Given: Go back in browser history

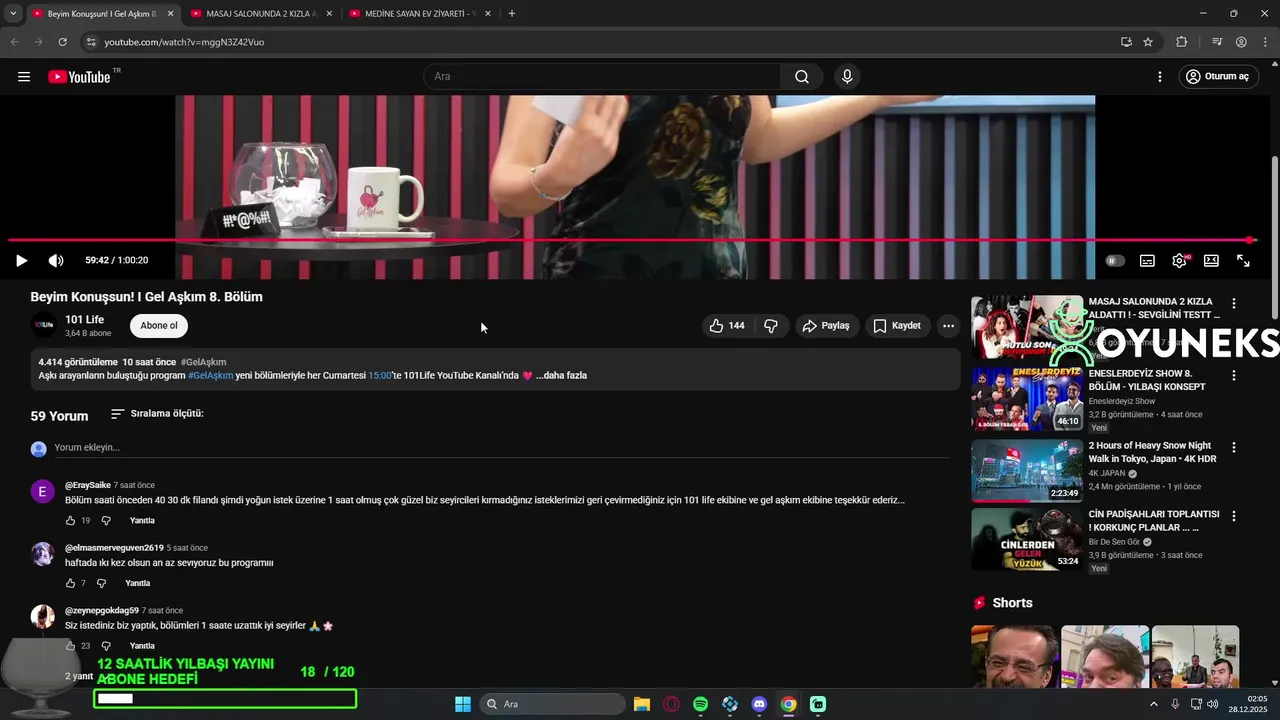Looking at the screenshot, I should tap(14, 42).
